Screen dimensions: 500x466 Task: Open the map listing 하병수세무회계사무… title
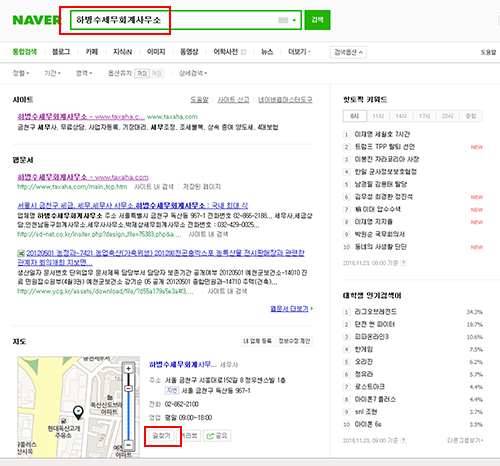(183, 364)
